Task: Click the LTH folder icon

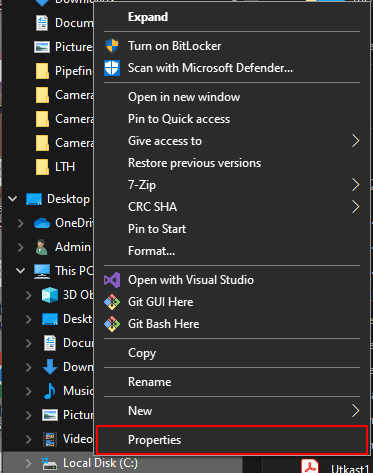Action: [42, 167]
